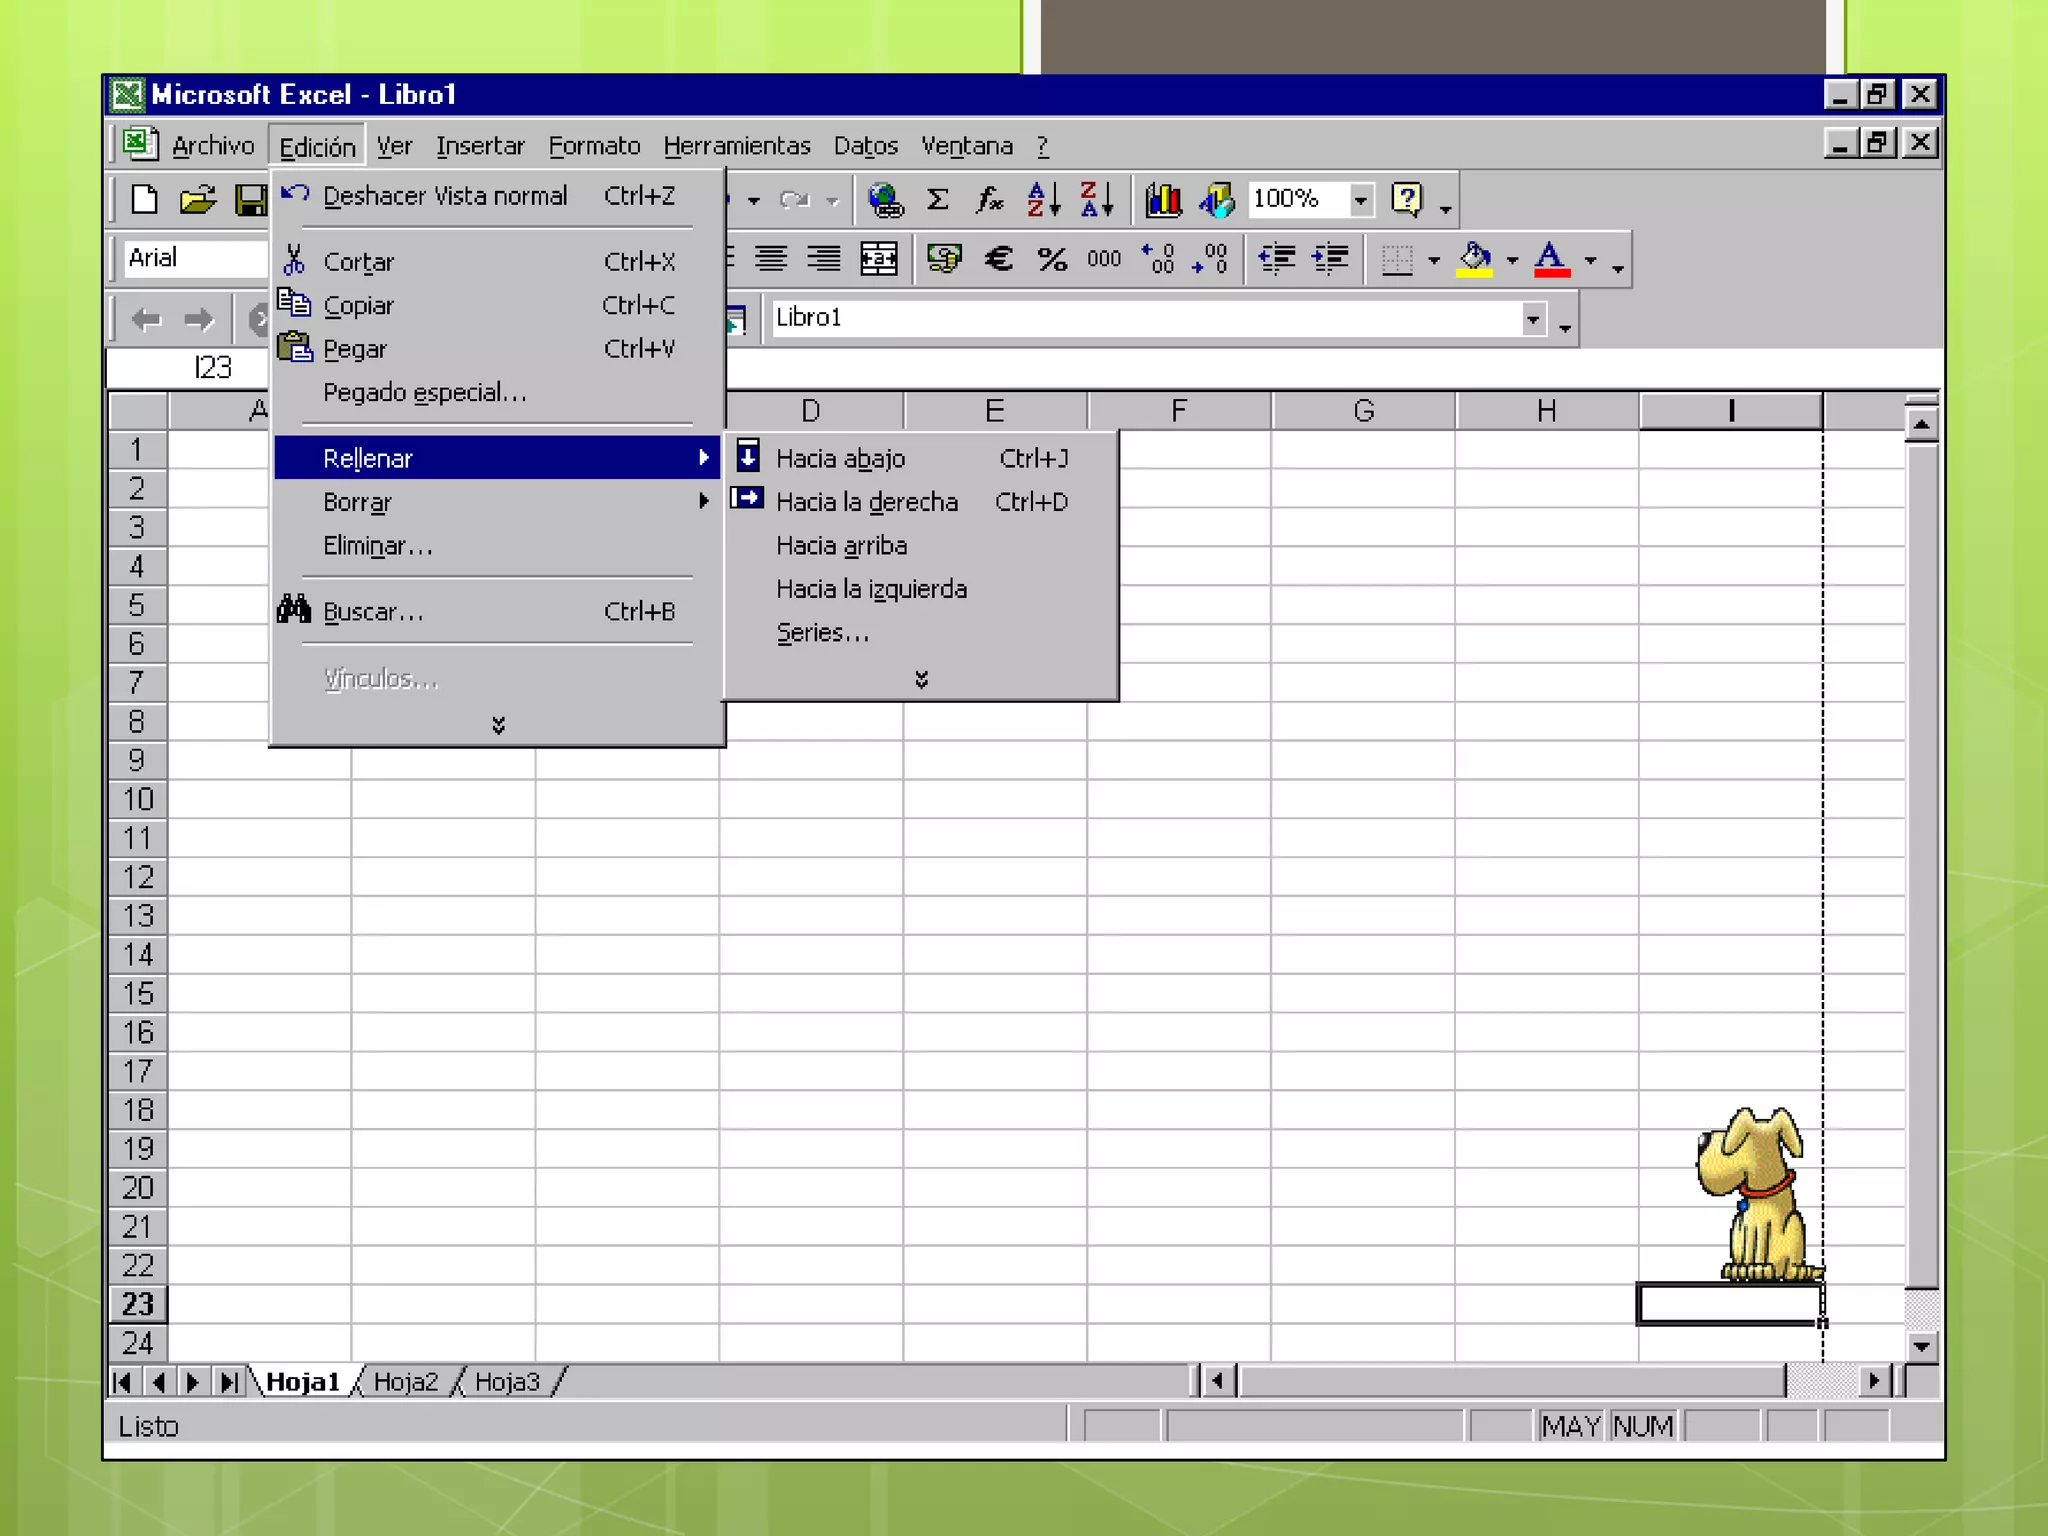Toggle center alignment button
The width and height of the screenshot is (2048, 1536).
pos(770,259)
